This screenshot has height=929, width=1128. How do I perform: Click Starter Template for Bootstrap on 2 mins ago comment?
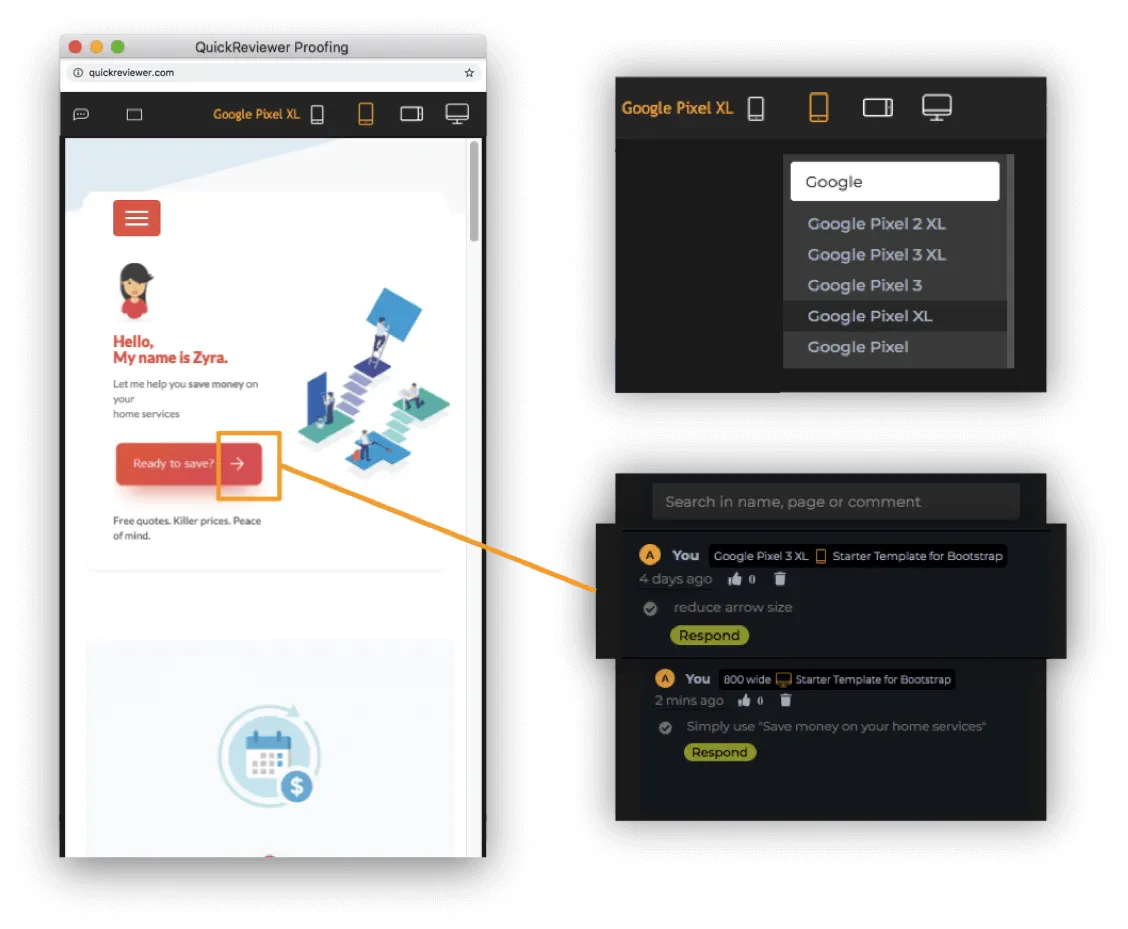tap(873, 679)
